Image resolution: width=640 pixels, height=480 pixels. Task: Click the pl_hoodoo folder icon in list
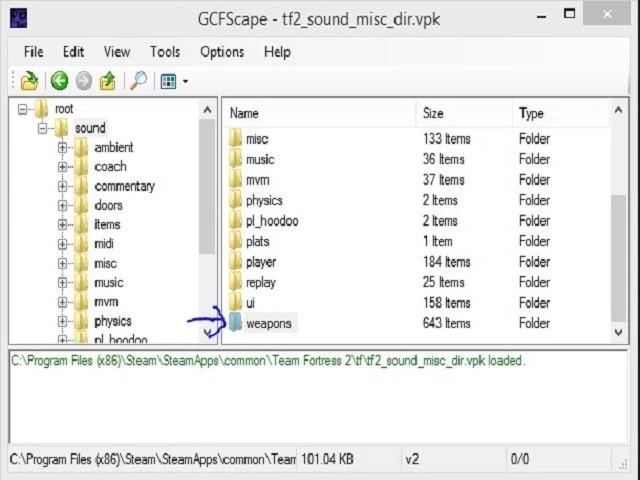(x=235, y=221)
